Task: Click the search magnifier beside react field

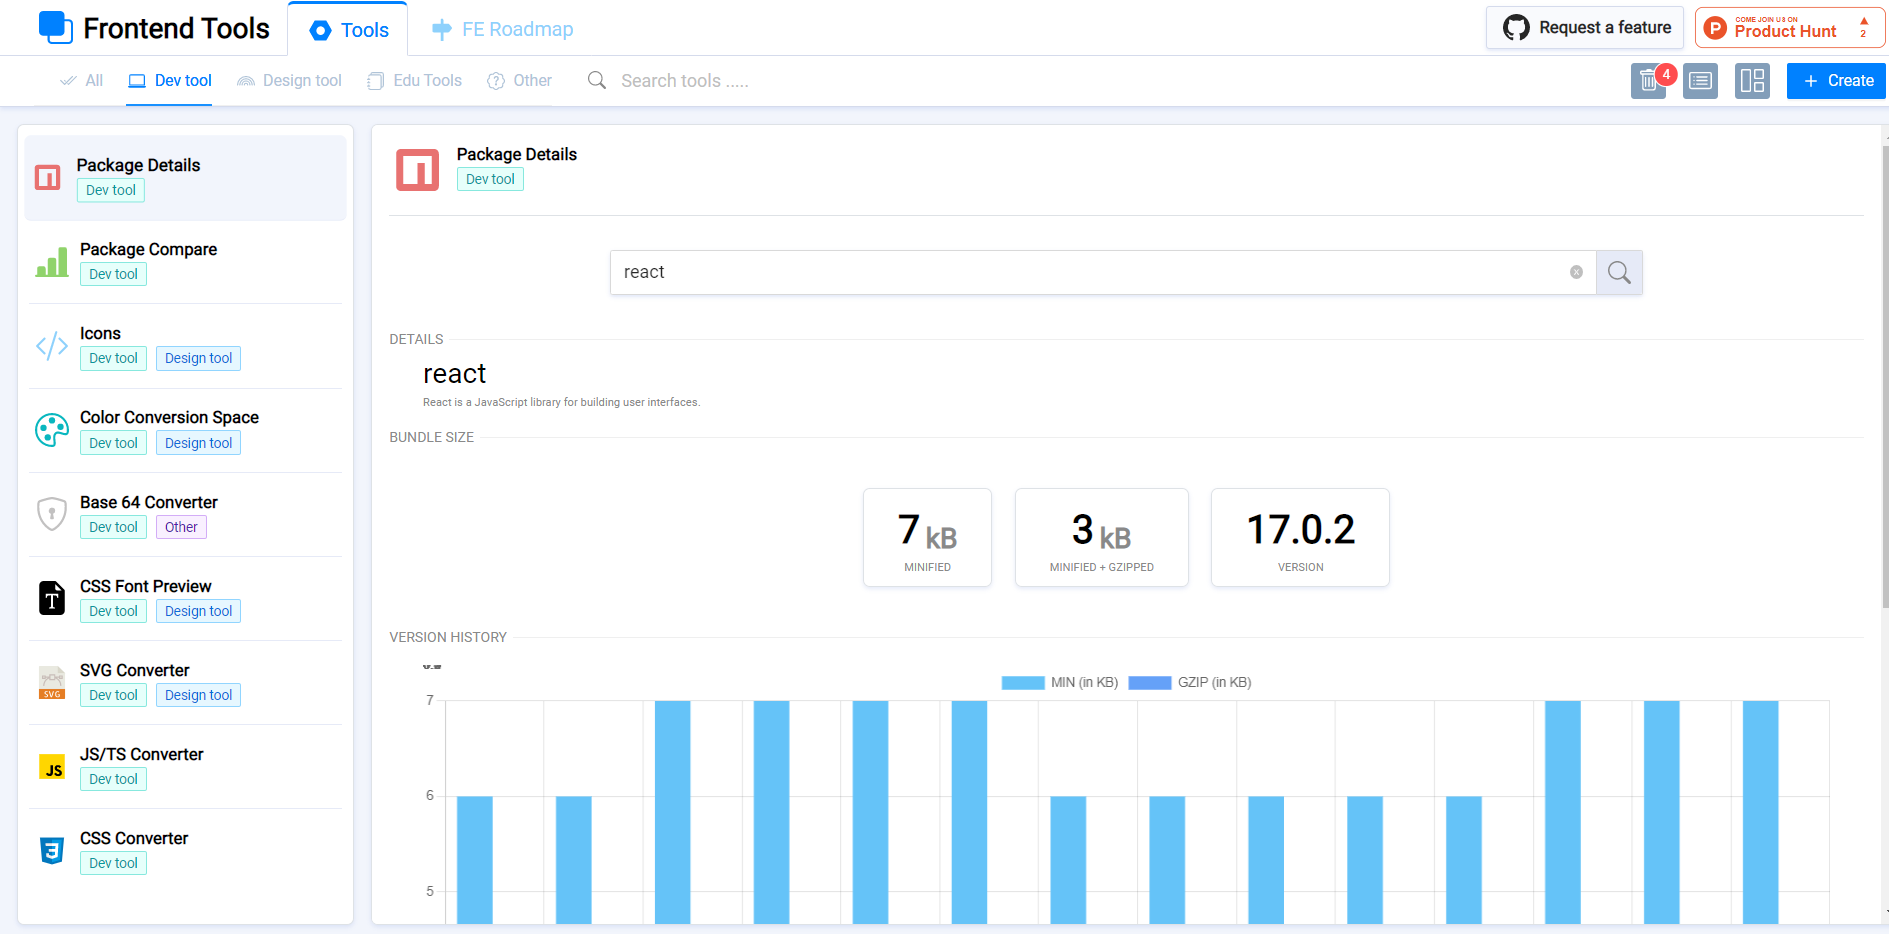Action: [1618, 271]
